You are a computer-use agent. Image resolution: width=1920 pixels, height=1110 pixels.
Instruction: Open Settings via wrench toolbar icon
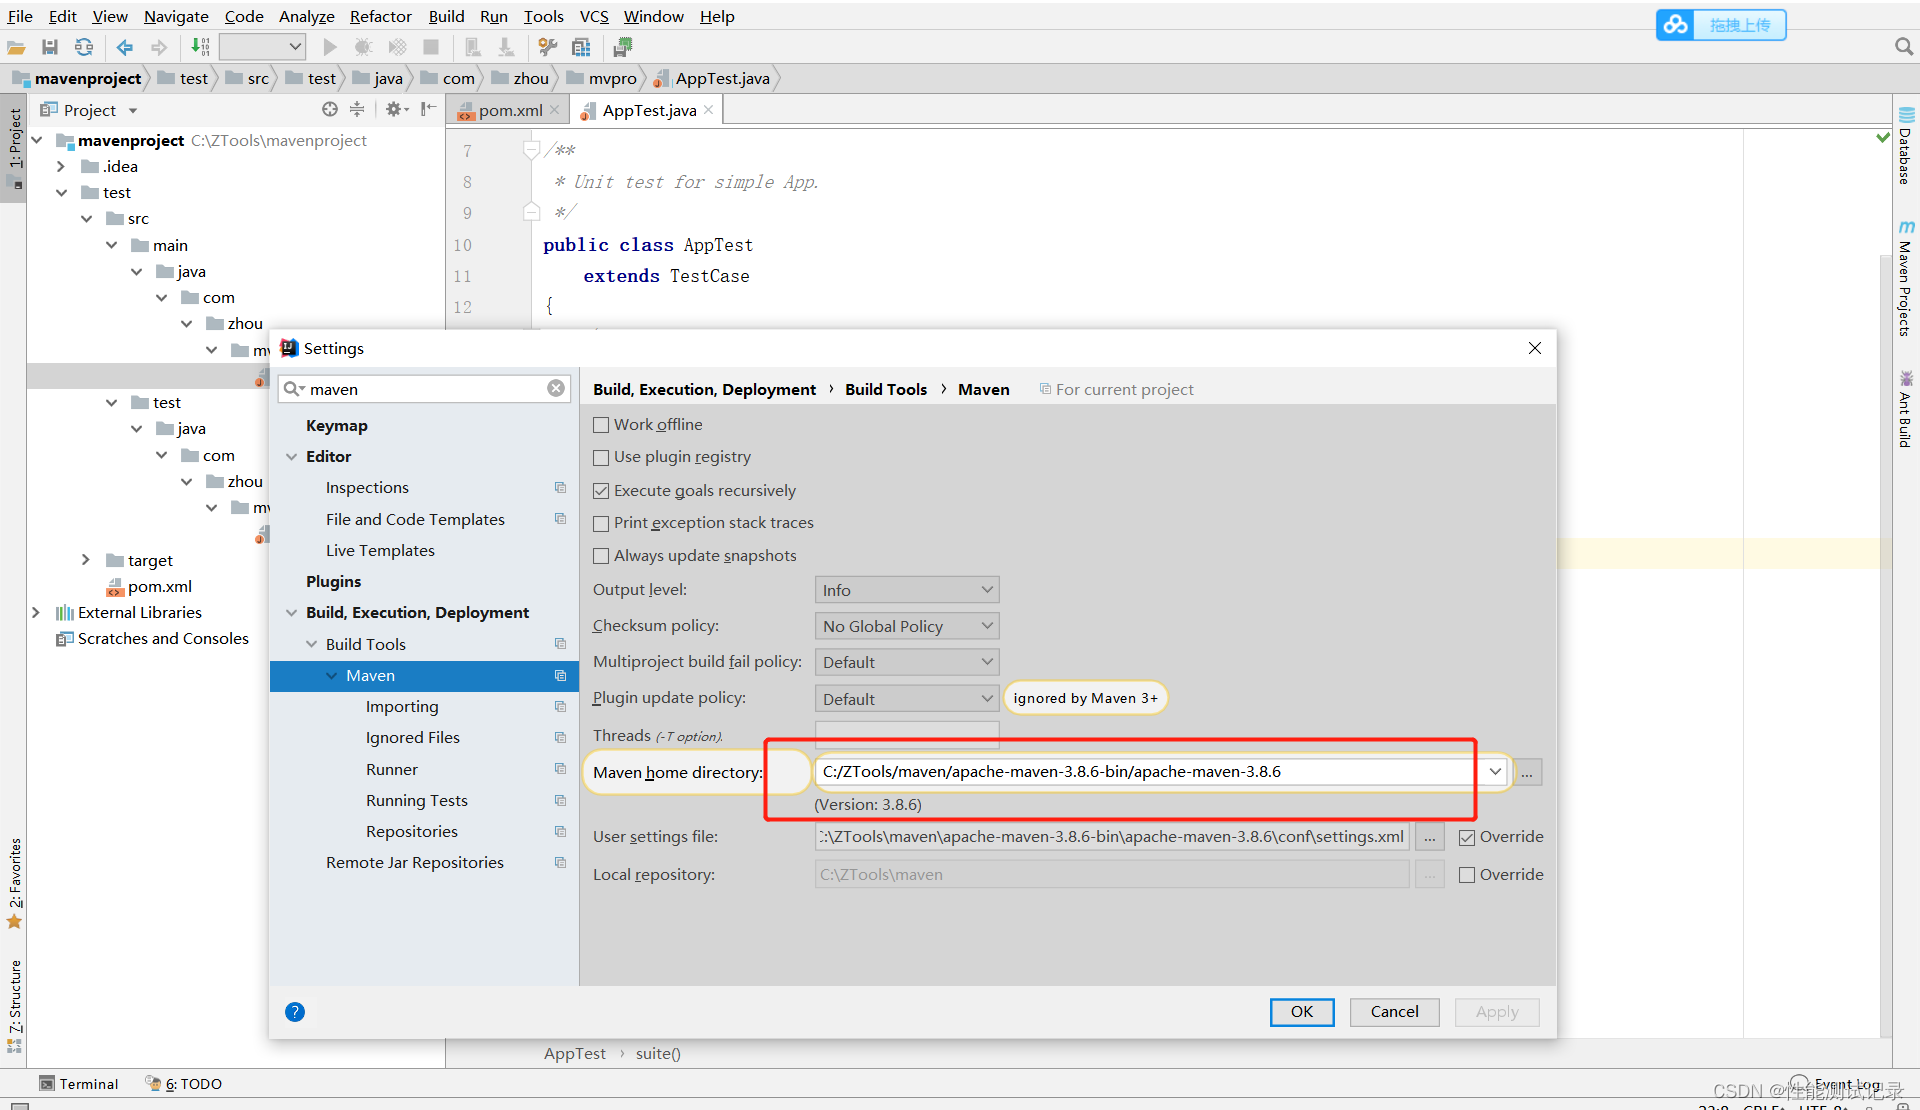click(x=547, y=47)
